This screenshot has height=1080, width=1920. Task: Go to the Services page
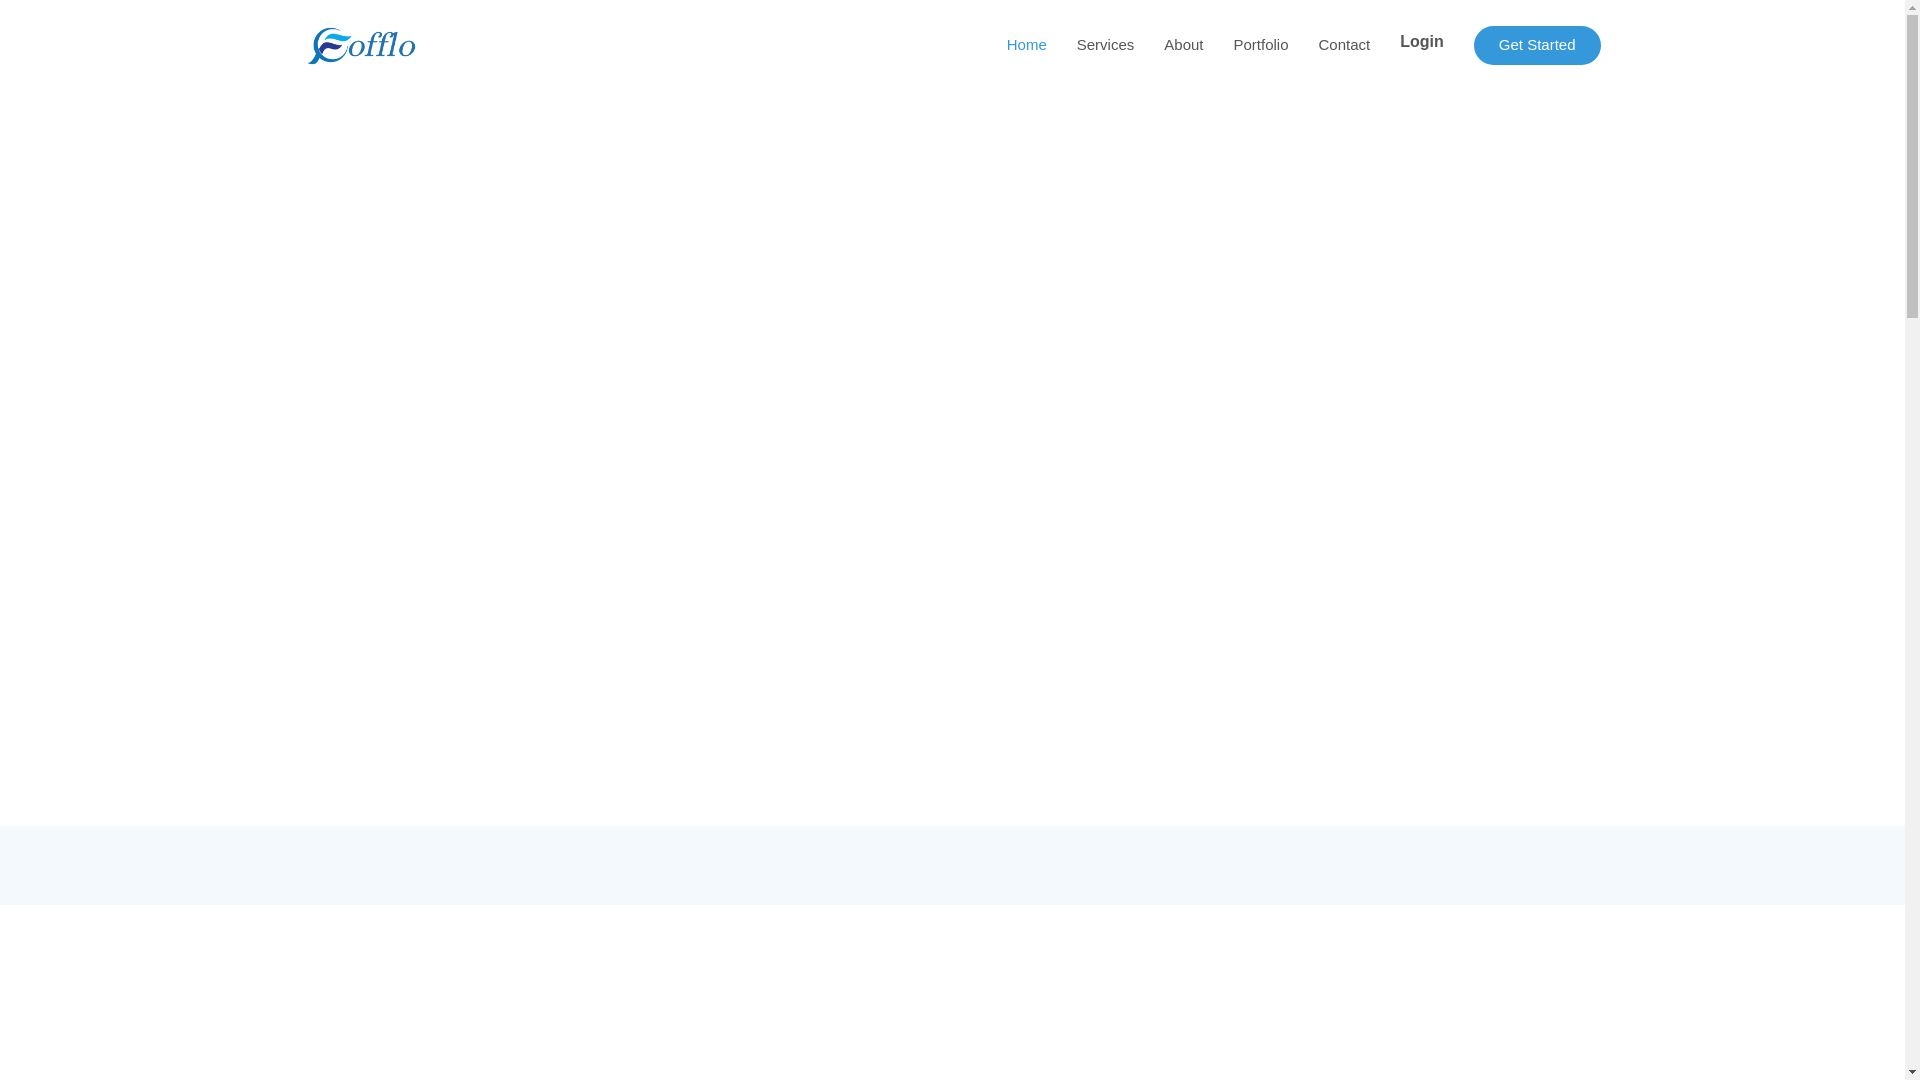click(x=1105, y=45)
